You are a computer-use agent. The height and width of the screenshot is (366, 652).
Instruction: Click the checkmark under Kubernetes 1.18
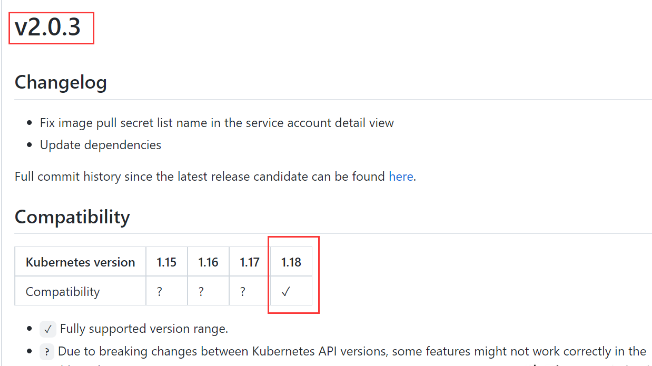point(286,292)
